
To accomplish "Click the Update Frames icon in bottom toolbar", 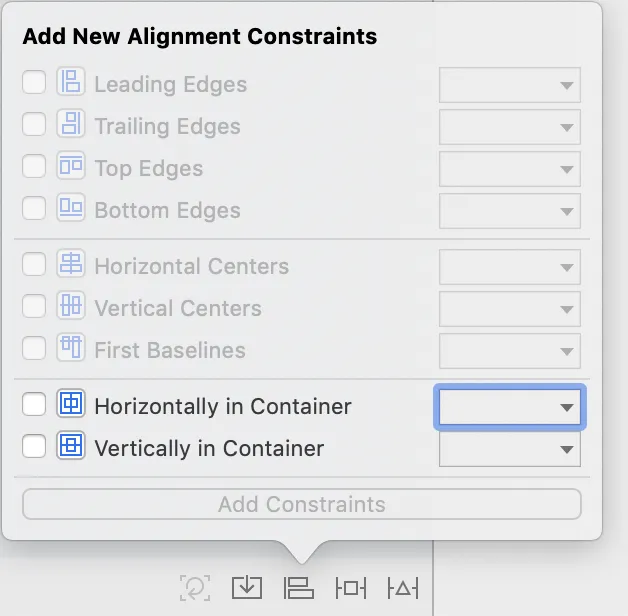I will coord(195,587).
